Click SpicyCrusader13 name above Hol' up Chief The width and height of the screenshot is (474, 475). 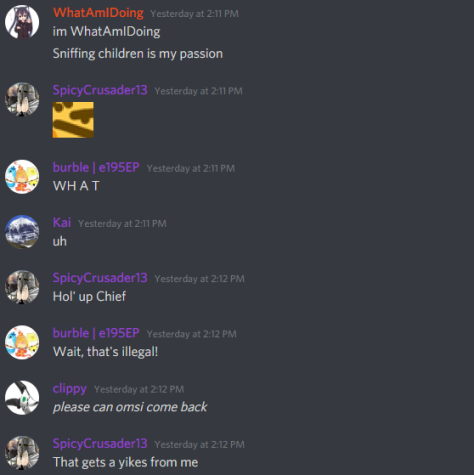pos(100,278)
